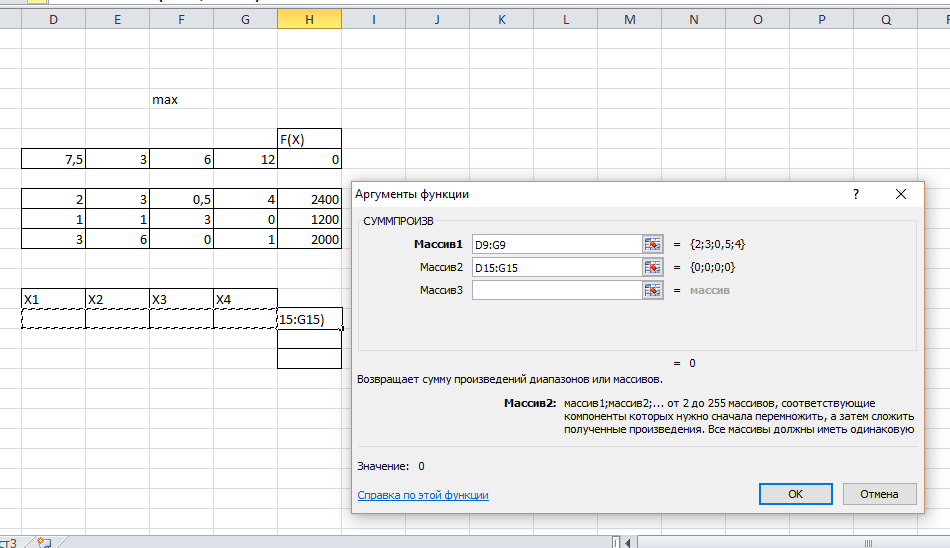The width and height of the screenshot is (950, 548).
Task: Click the Массив2 range selector icon
Action: 653,267
